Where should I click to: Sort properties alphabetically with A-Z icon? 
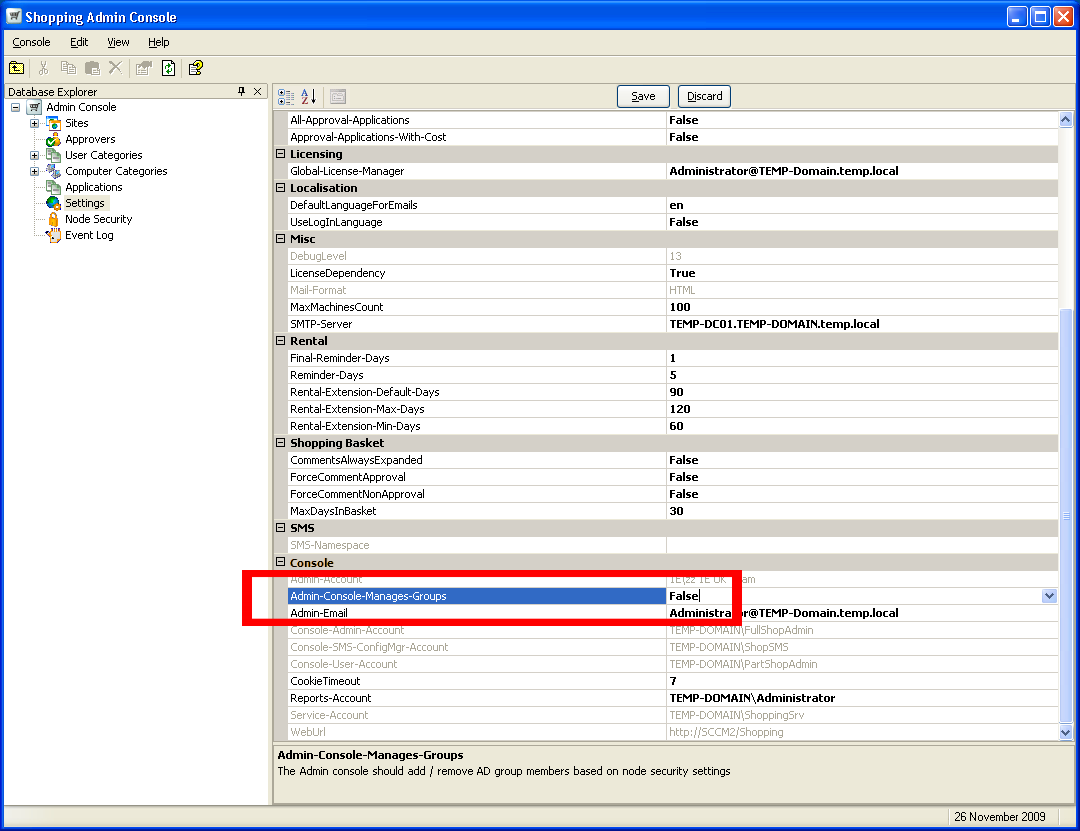tap(309, 96)
